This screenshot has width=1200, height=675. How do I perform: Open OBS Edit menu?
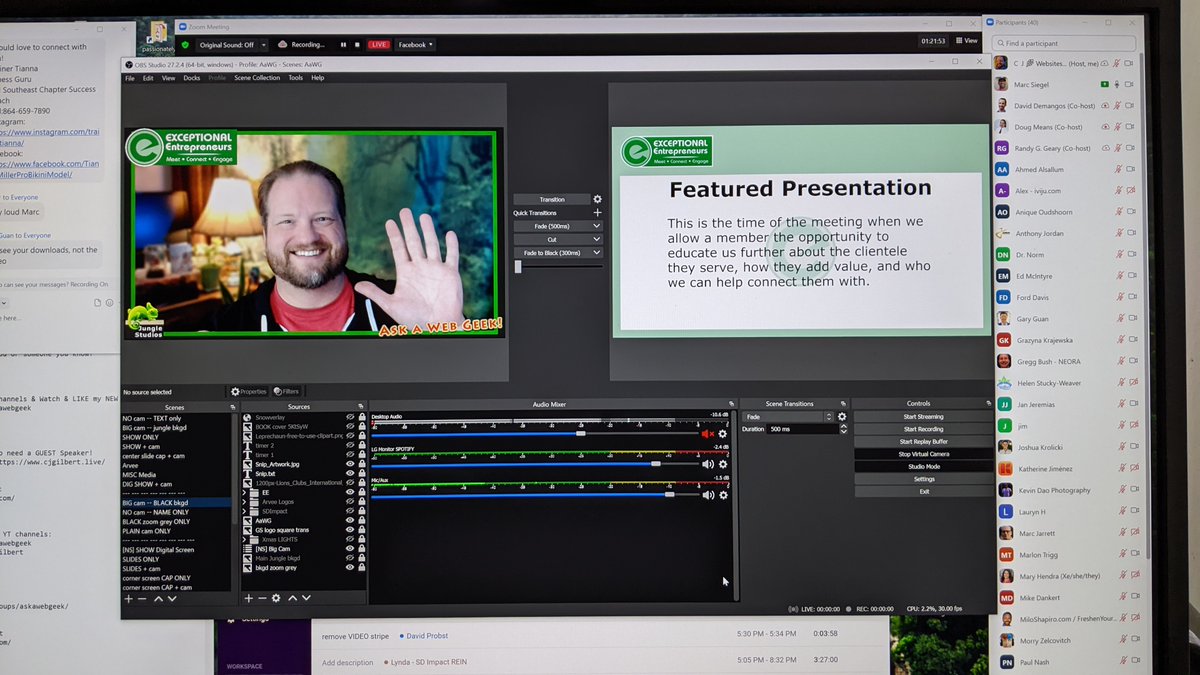point(148,78)
